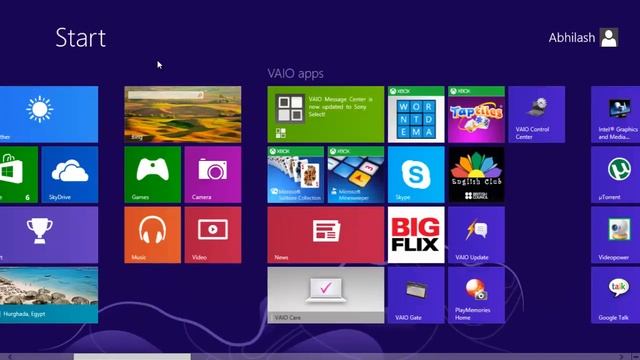Click the scrollbar left arrow
This screenshot has width=640, height=360.
[9, 357]
